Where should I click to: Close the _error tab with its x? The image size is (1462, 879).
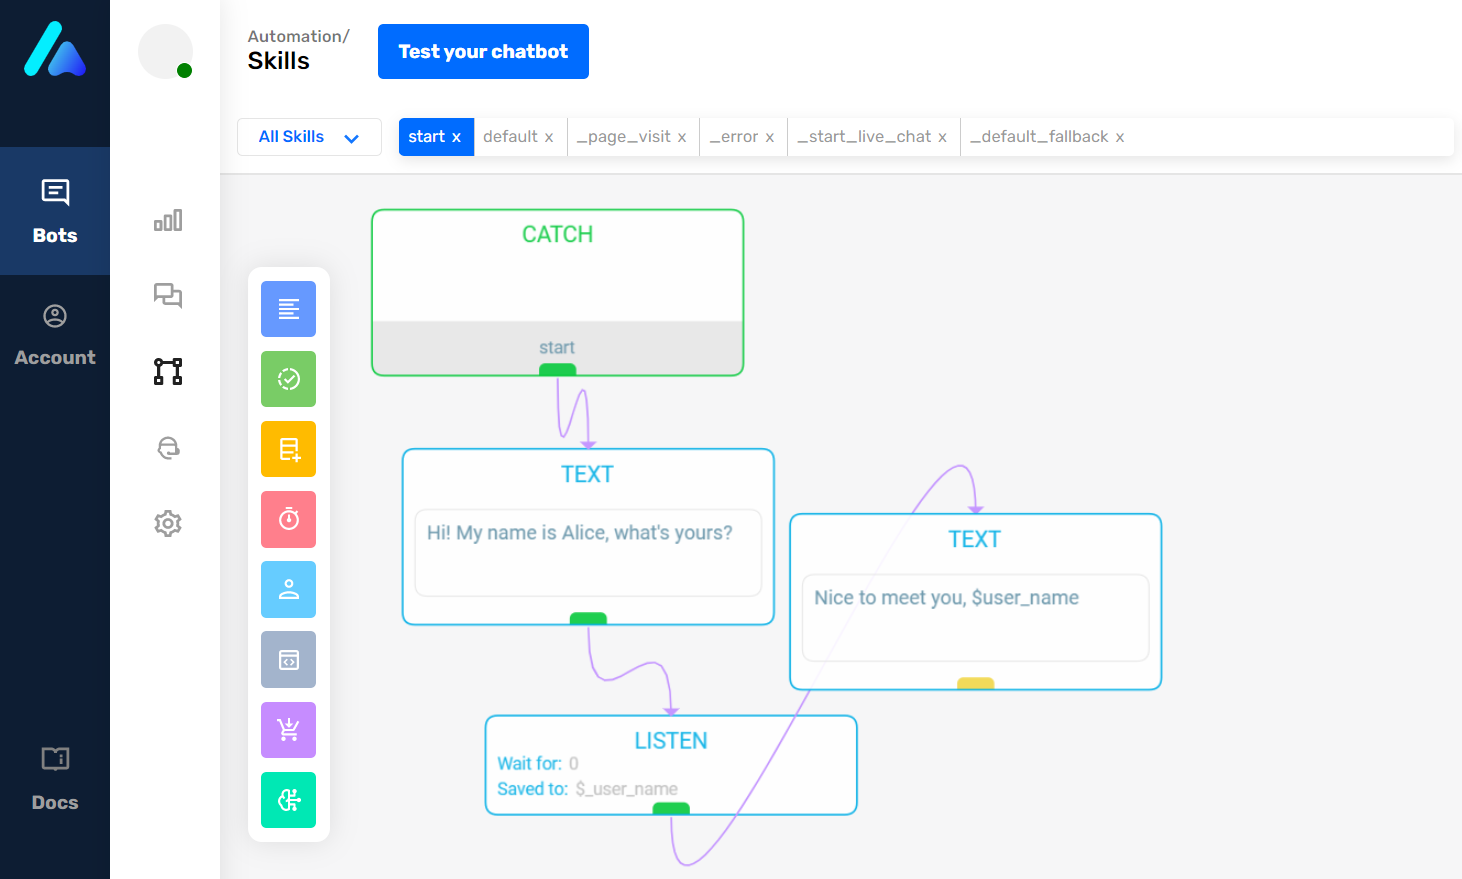tap(770, 138)
